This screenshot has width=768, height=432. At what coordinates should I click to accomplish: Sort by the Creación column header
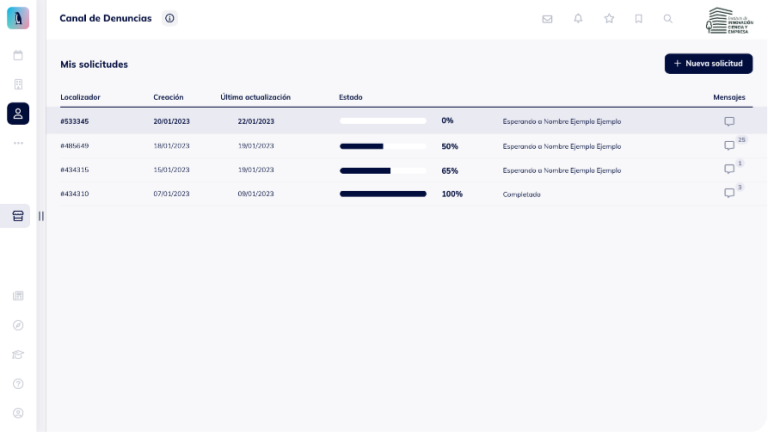click(168, 97)
